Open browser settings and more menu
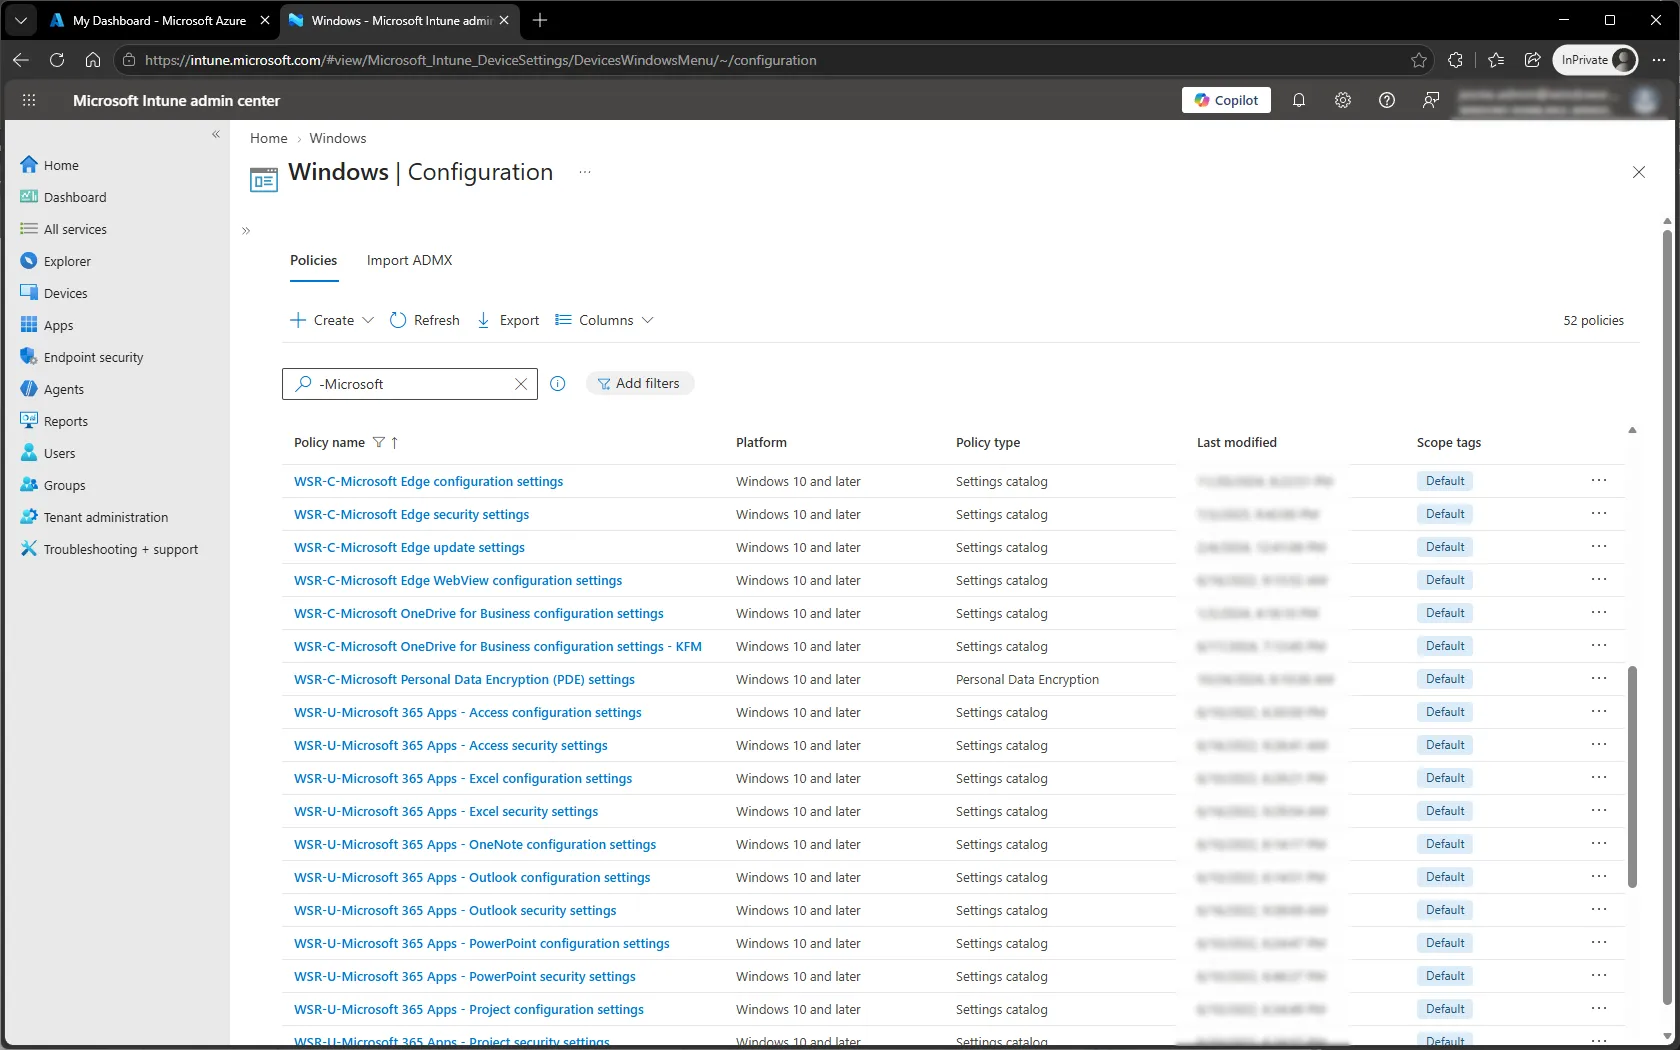 click(1659, 60)
